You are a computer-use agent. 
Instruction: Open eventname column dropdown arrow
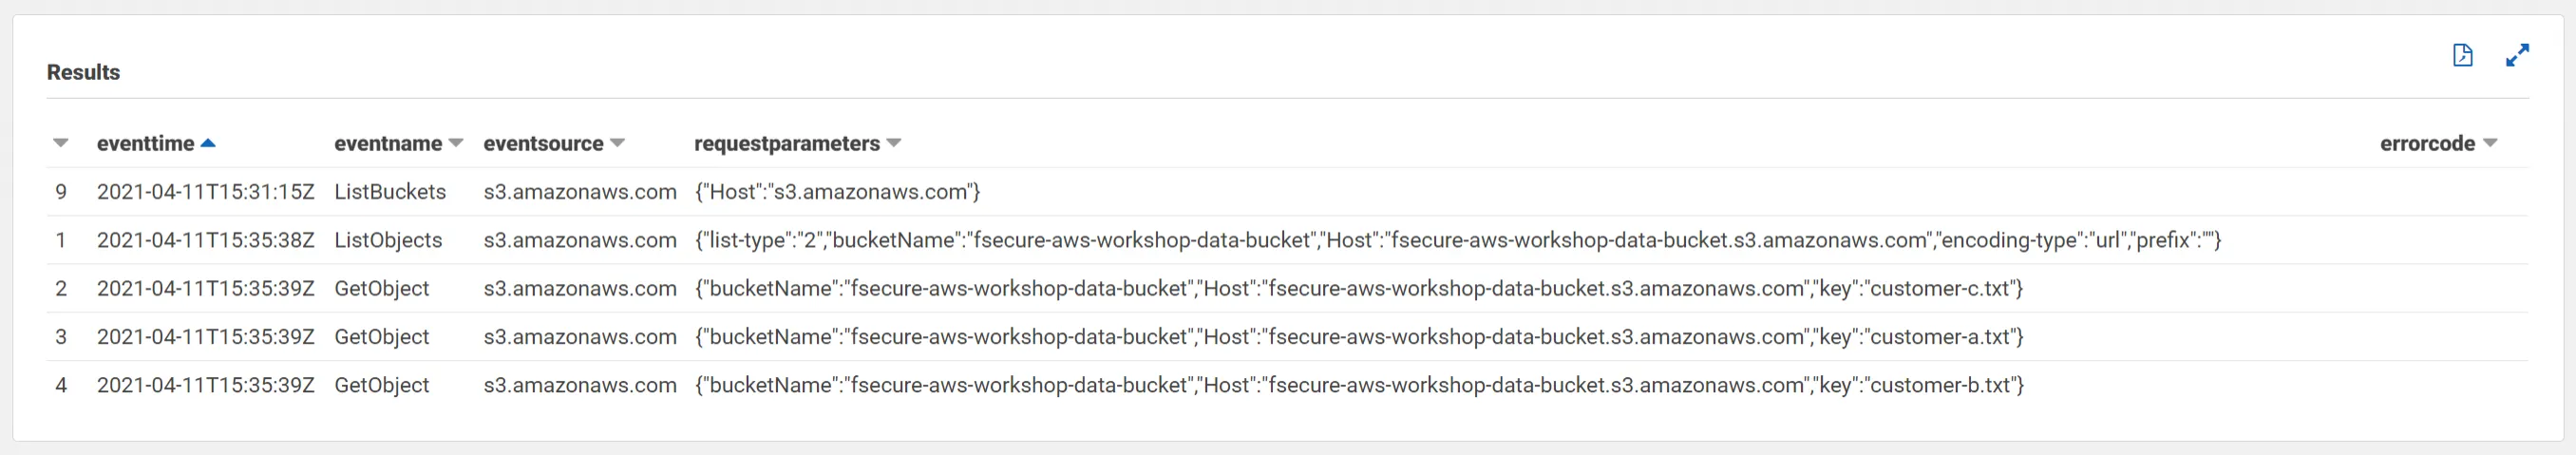pyautogui.click(x=456, y=143)
